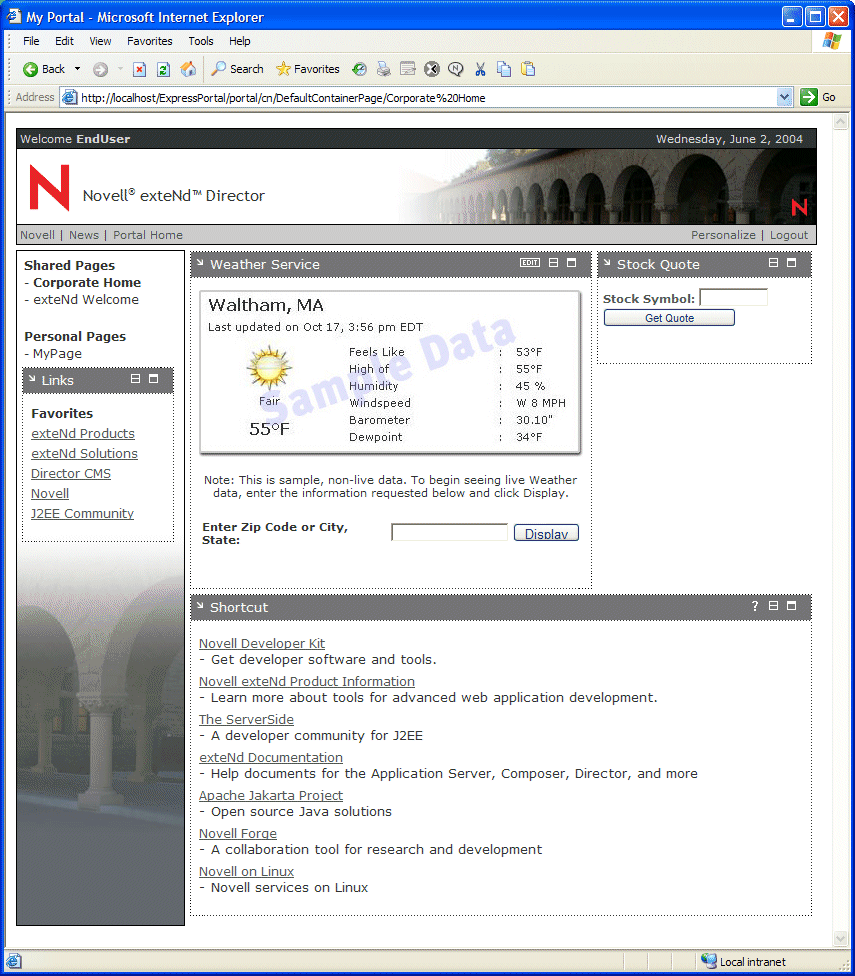The height and width of the screenshot is (976, 855).
Task: Click the Go button
Action: 818,97
